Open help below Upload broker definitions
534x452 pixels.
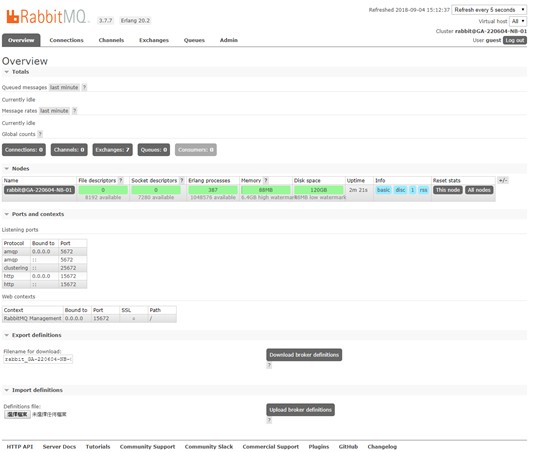click(x=269, y=420)
